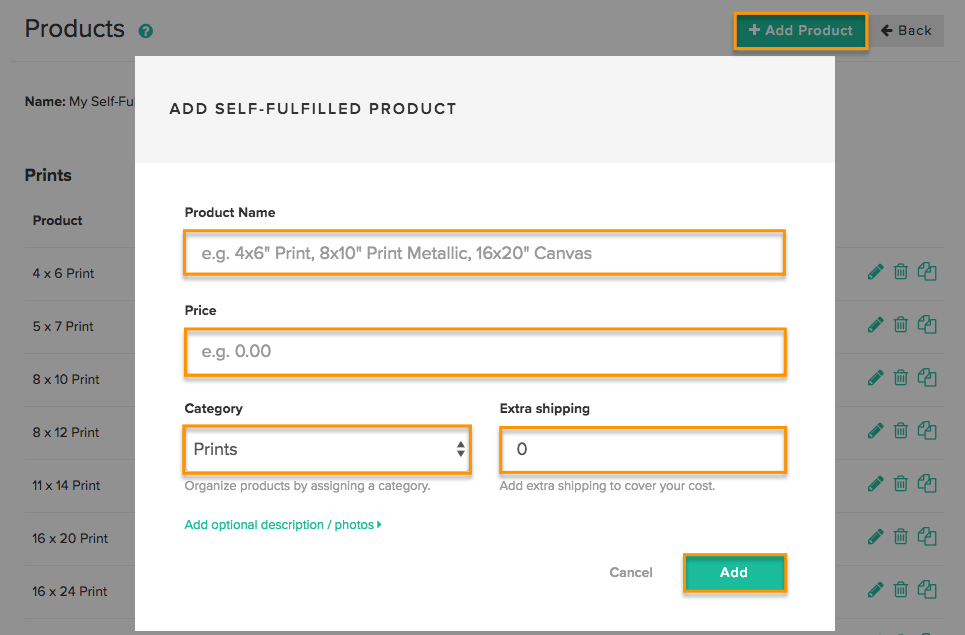Select the 5 x 7 Print row text
The image size is (965, 635).
(63, 326)
